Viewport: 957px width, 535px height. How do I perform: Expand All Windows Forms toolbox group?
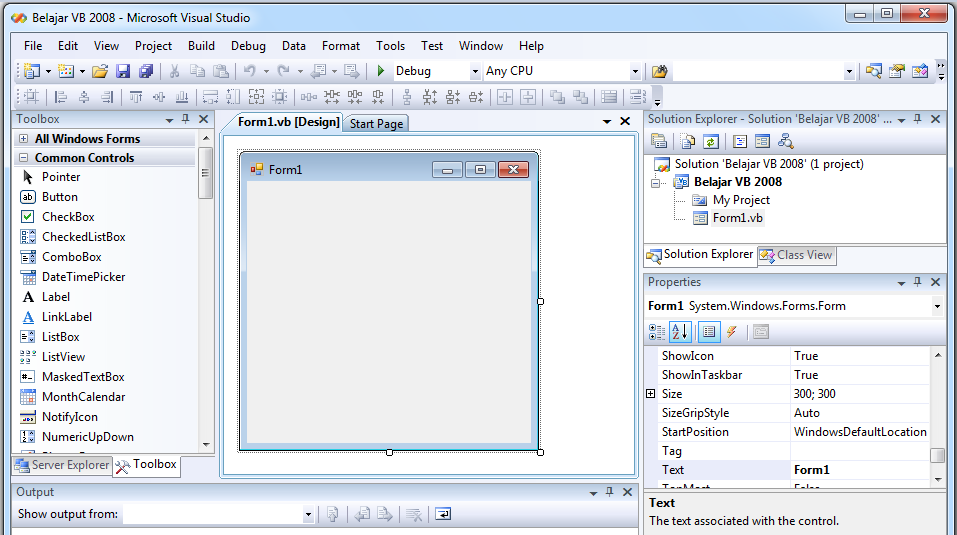click(x=23, y=138)
